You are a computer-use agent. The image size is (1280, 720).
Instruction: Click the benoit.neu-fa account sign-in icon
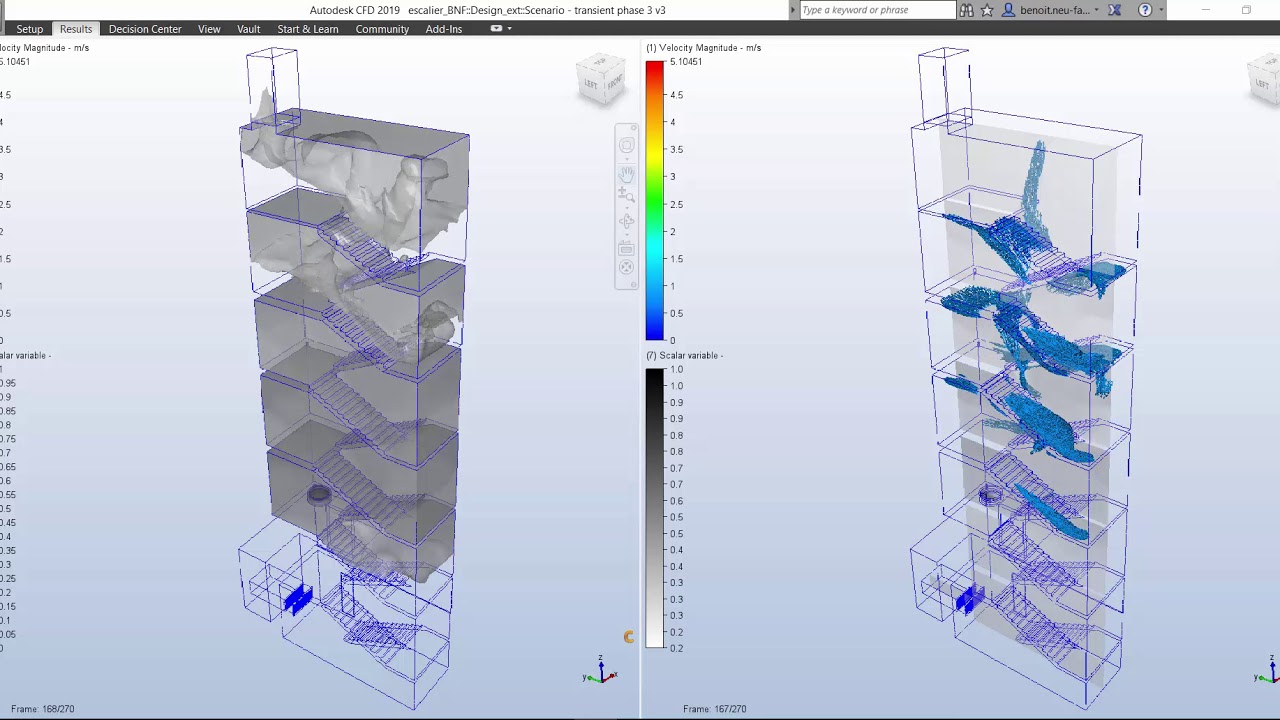tap(1008, 10)
